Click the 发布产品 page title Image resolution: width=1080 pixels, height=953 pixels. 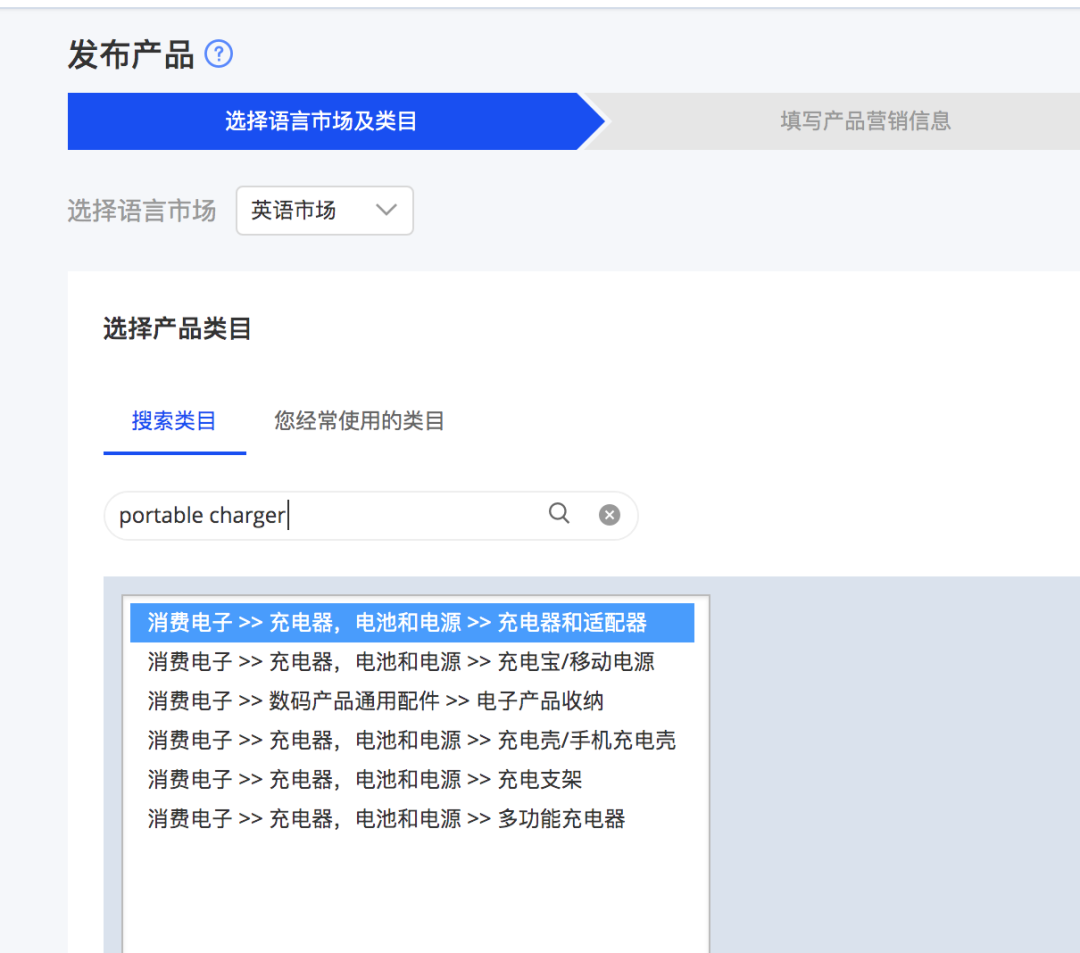tap(130, 54)
